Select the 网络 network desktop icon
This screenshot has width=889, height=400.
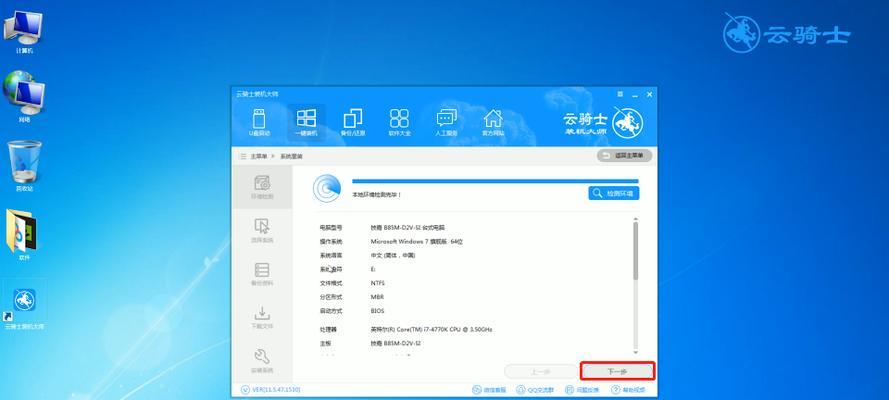(x=23, y=96)
